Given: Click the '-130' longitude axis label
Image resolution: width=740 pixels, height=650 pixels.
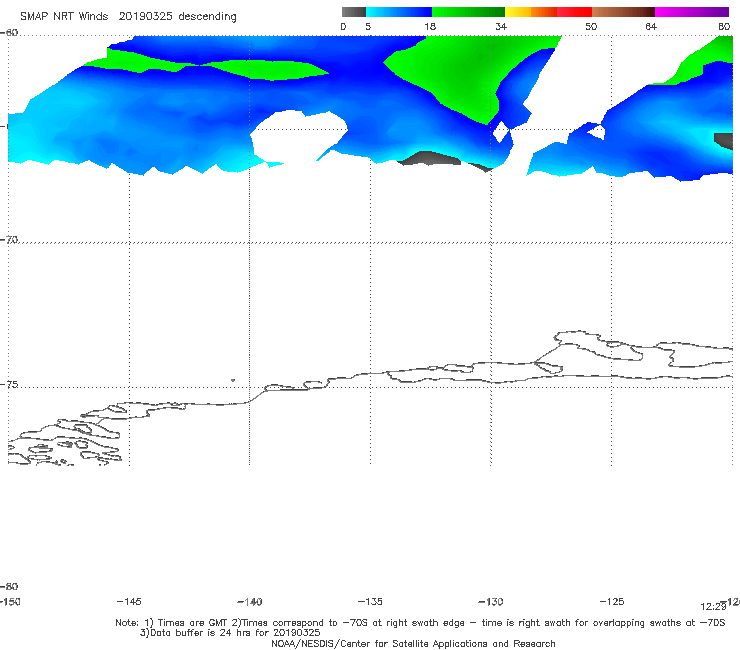Looking at the screenshot, I should pyautogui.click(x=491, y=602).
